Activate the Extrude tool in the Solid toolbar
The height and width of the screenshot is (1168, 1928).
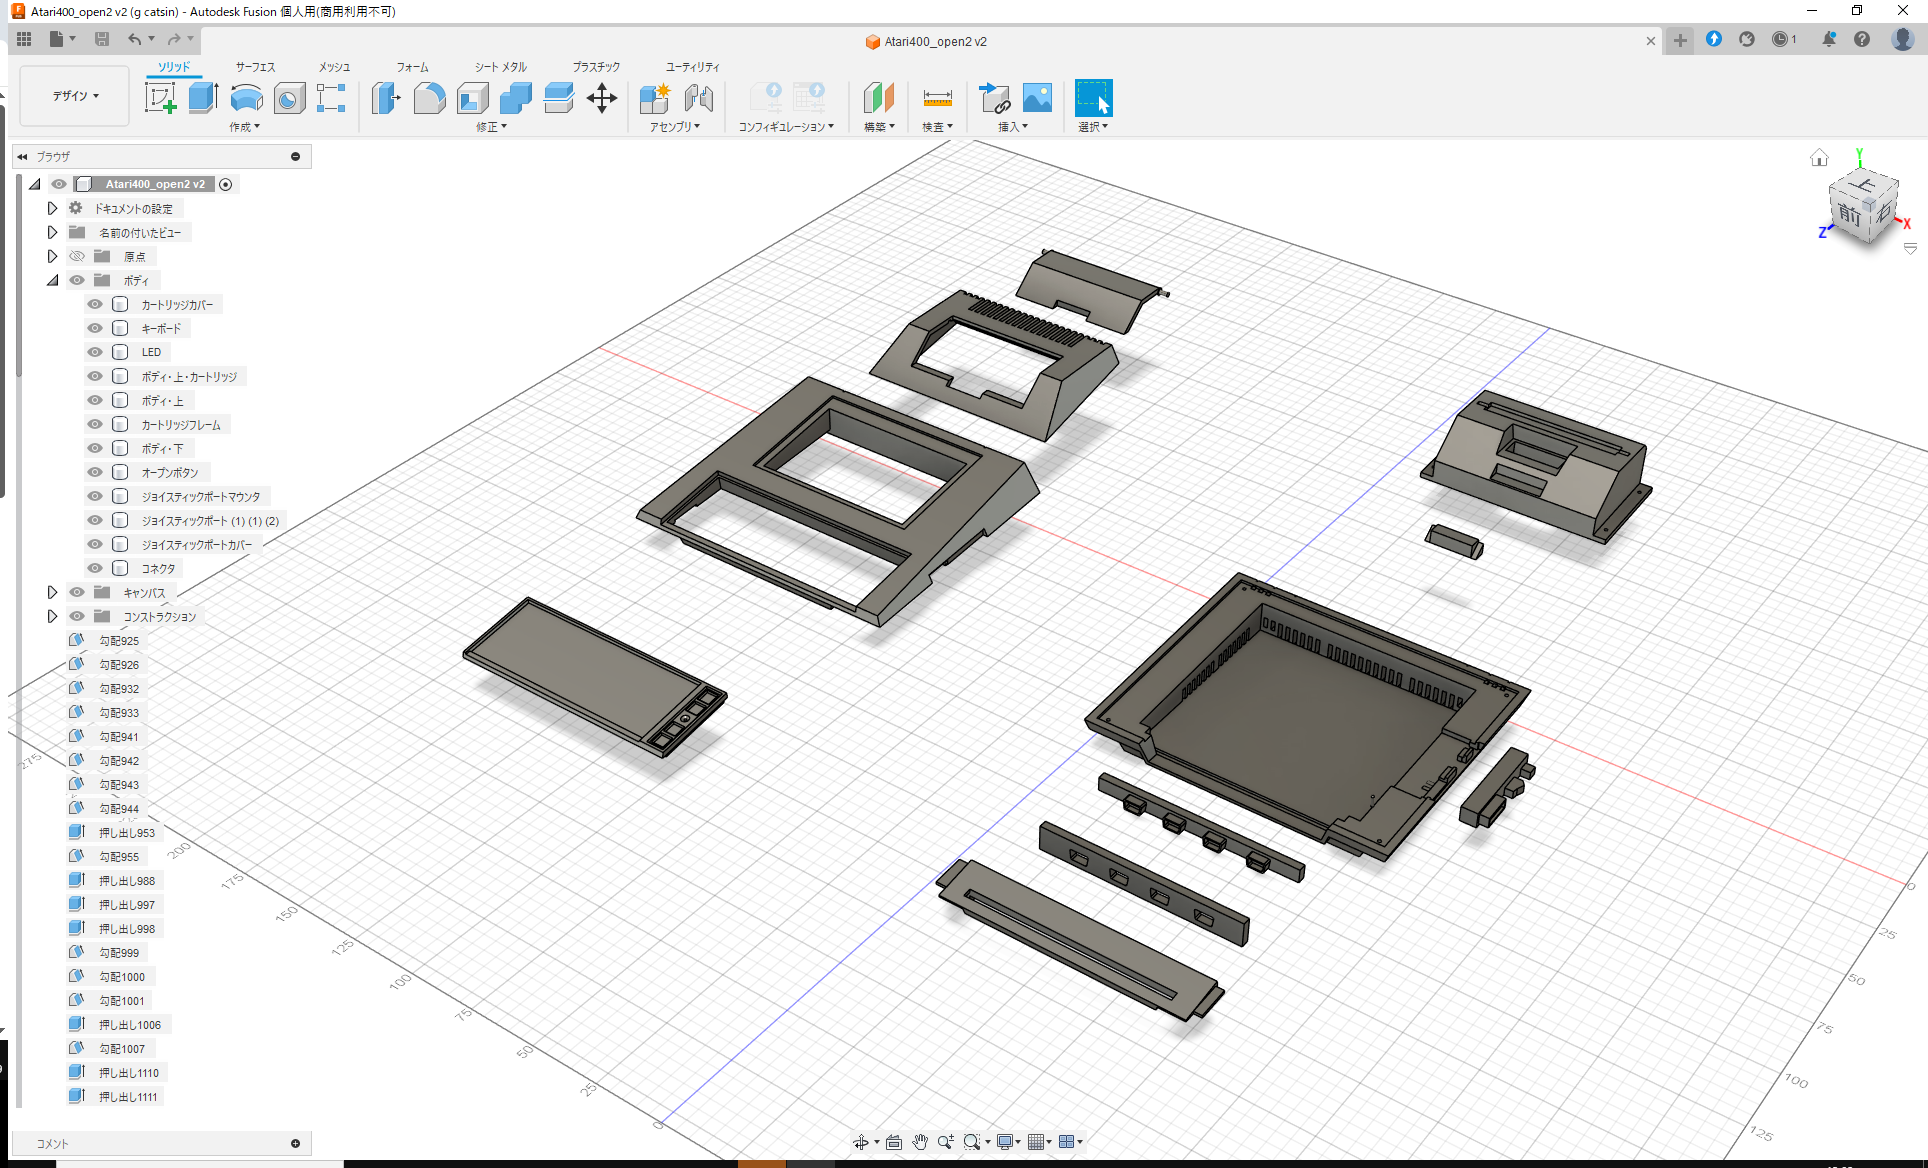pyautogui.click(x=203, y=98)
